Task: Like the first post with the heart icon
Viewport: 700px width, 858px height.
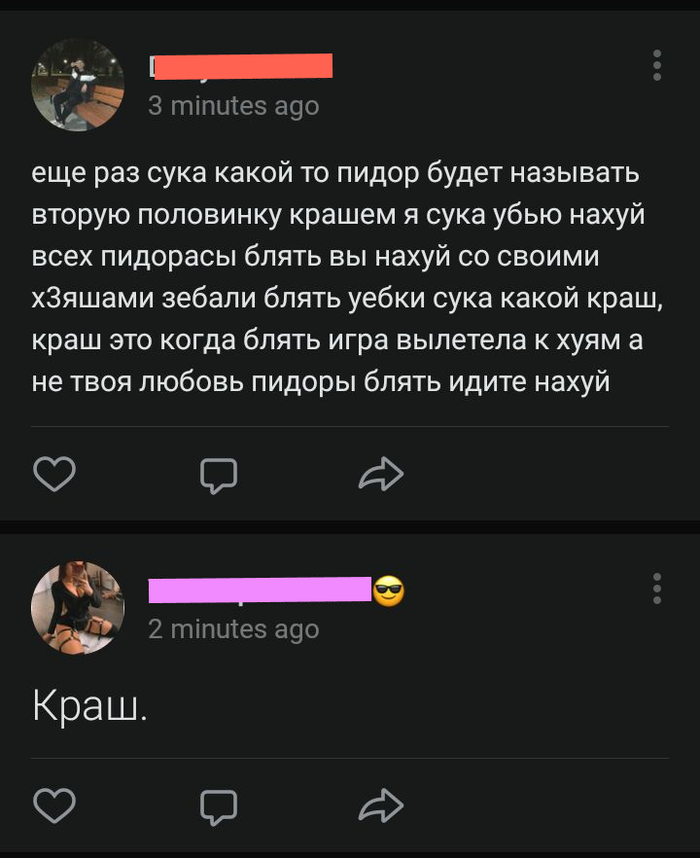Action: 55,474
